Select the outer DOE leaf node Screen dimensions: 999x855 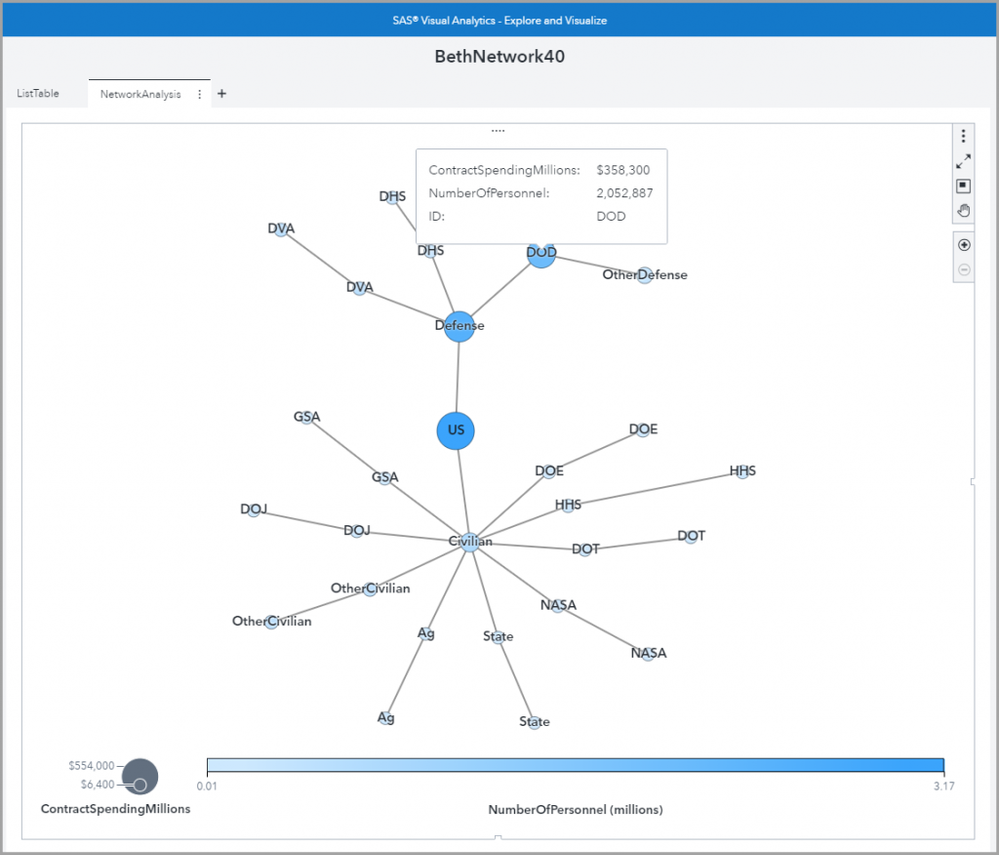[643, 430]
